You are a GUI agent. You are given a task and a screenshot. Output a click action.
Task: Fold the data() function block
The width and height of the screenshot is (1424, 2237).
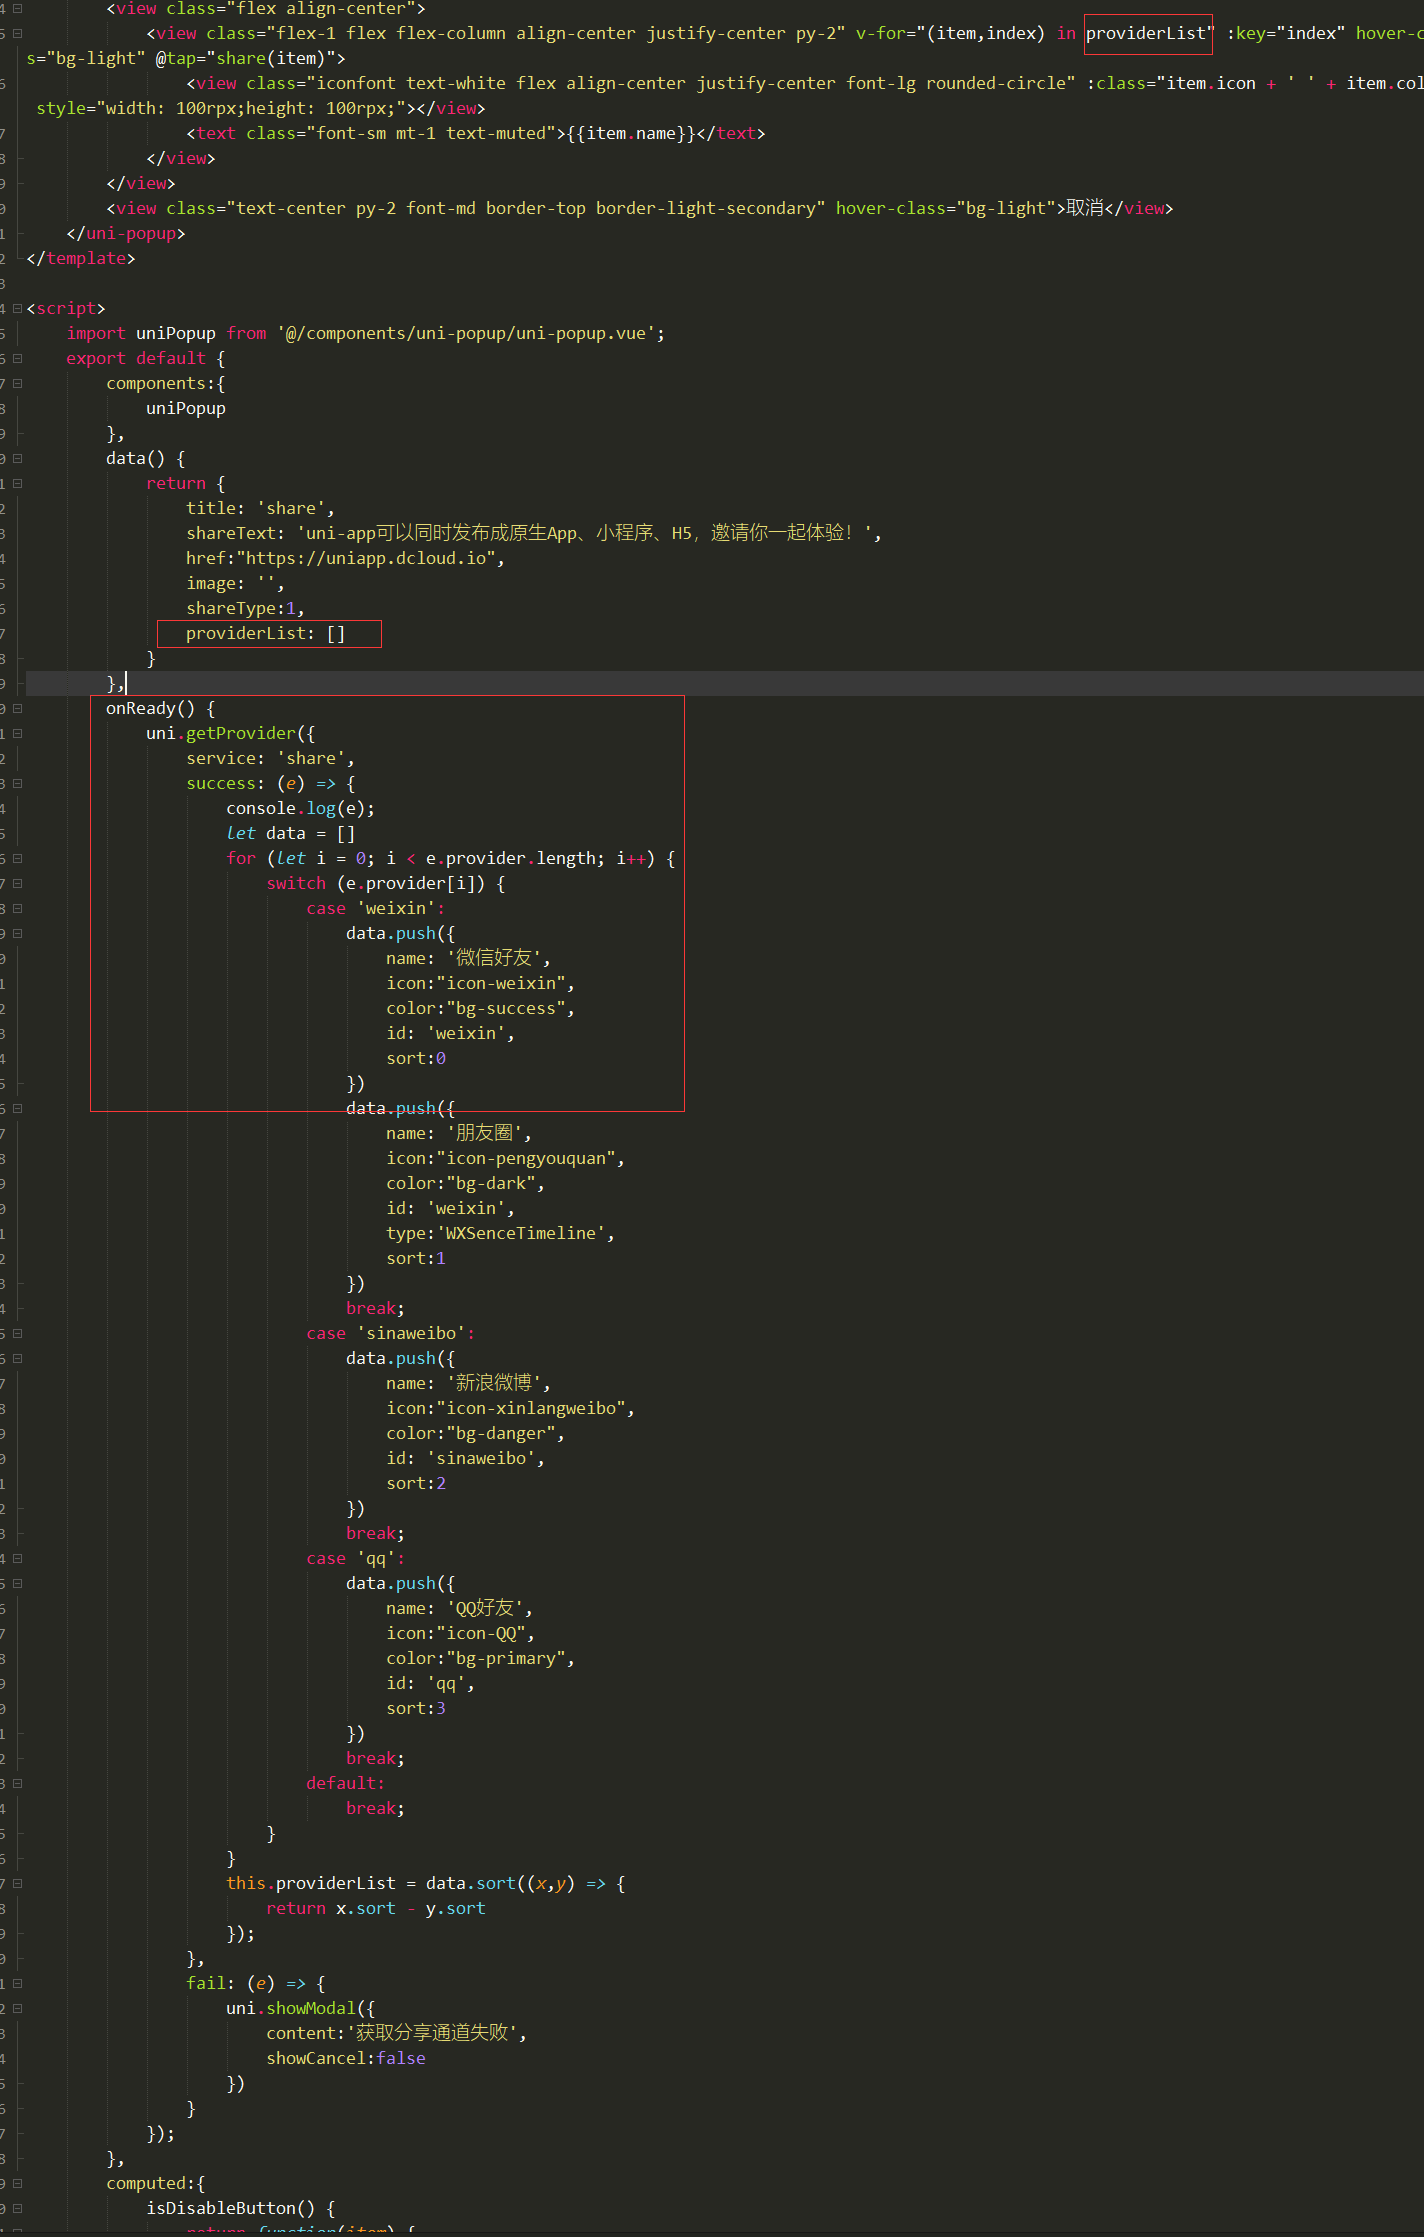pos(17,459)
